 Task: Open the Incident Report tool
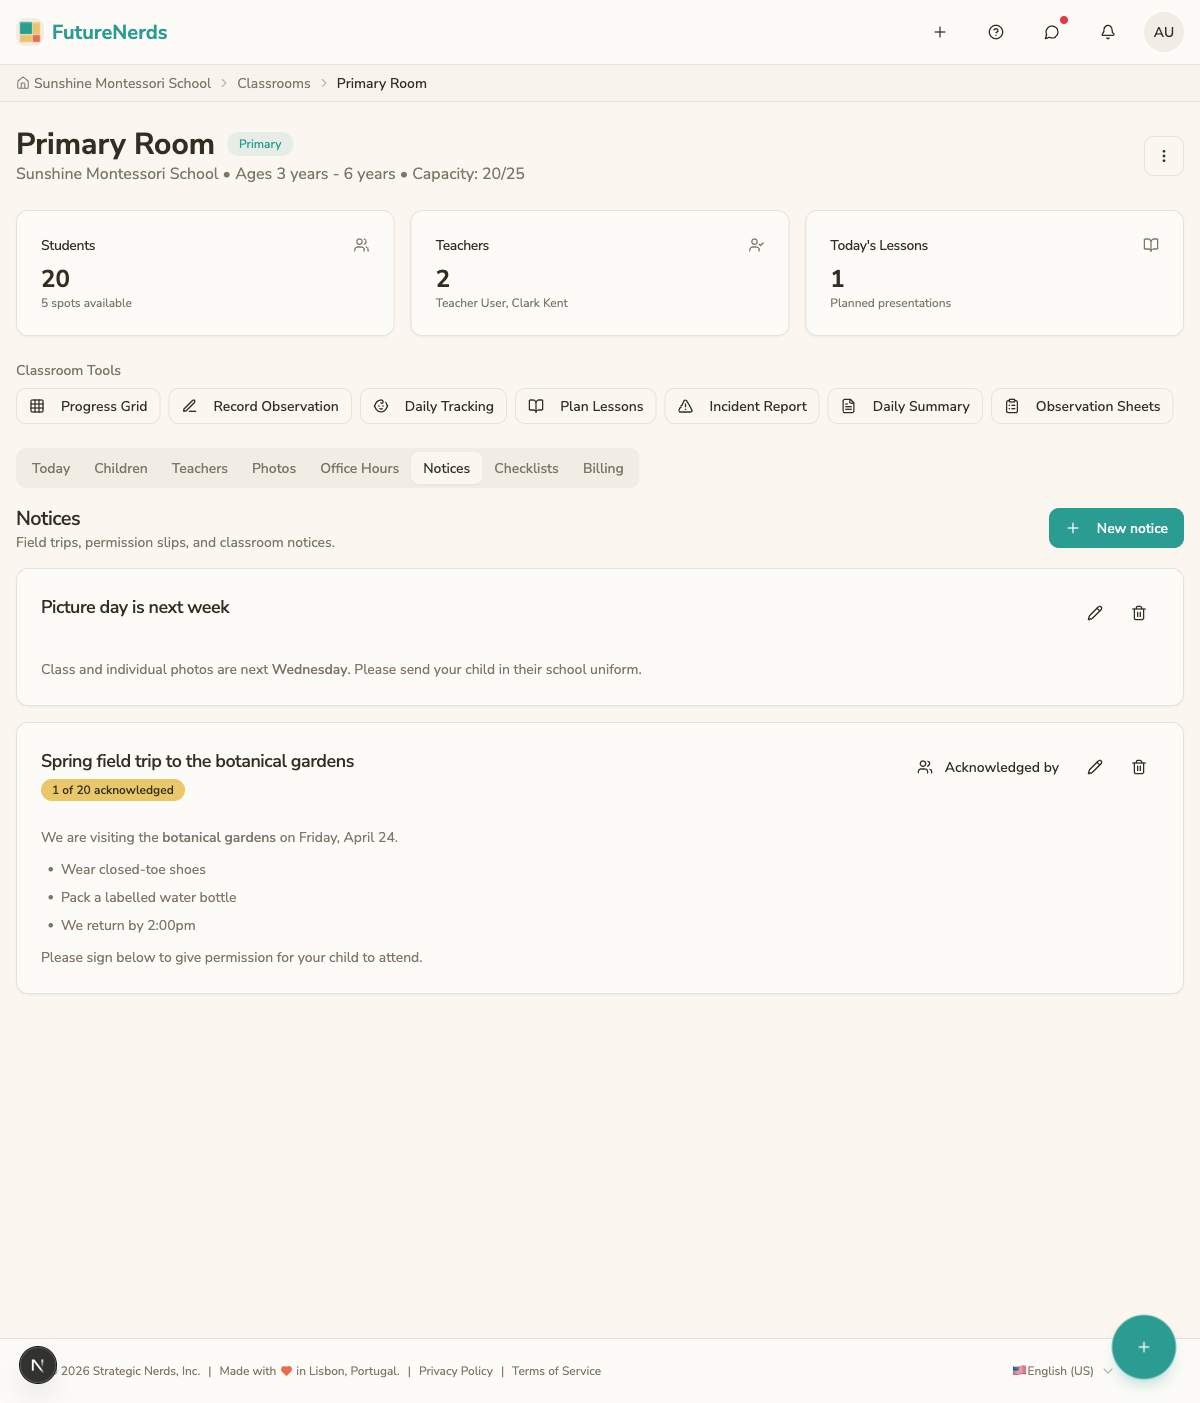click(x=742, y=406)
